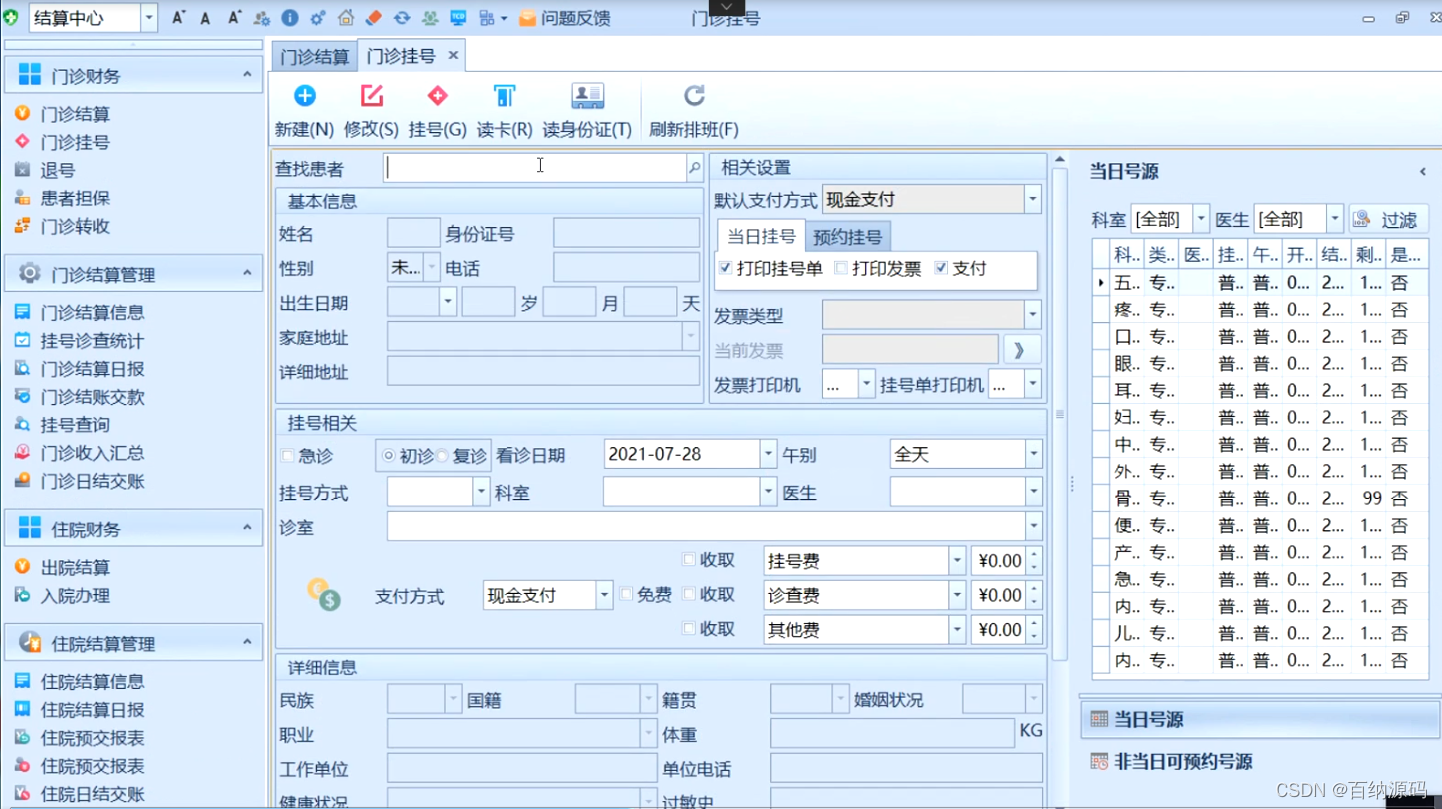
Task: Open the 挂号方式 dropdown
Action: click(x=481, y=491)
